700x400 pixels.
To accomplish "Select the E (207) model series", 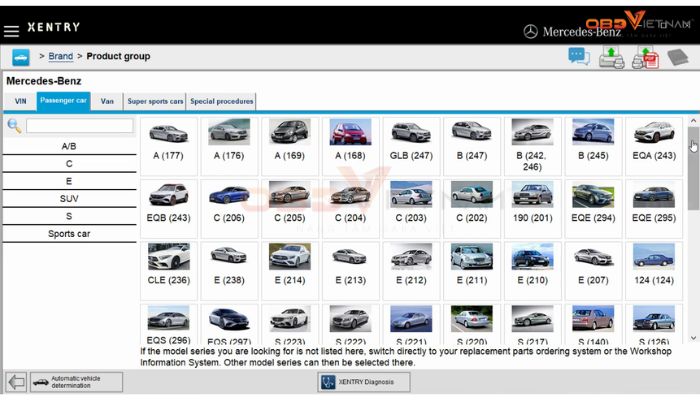I will pos(593,271).
